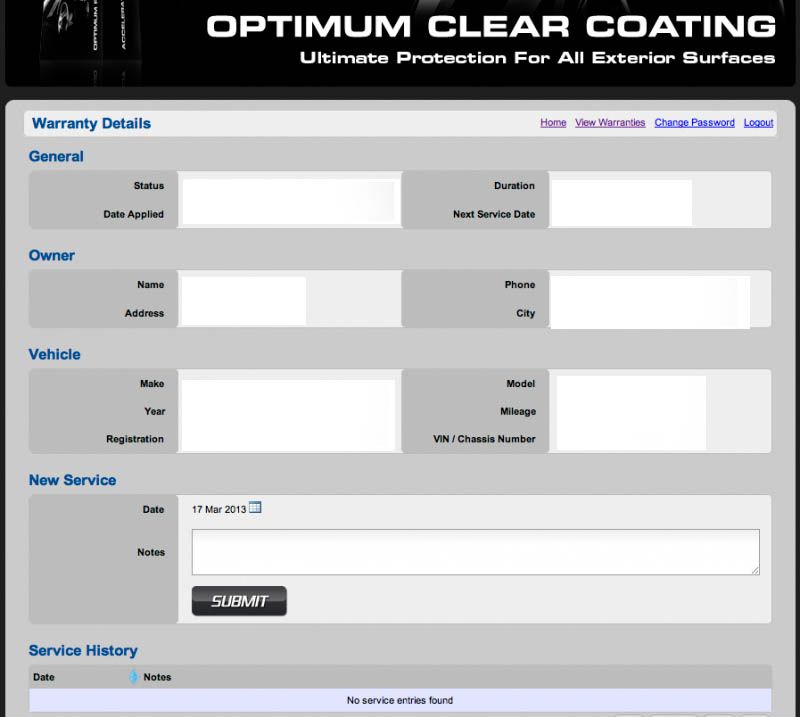The width and height of the screenshot is (800, 717).
Task: Click the Optimum Clear Coating banner title
Action: pos(491,27)
